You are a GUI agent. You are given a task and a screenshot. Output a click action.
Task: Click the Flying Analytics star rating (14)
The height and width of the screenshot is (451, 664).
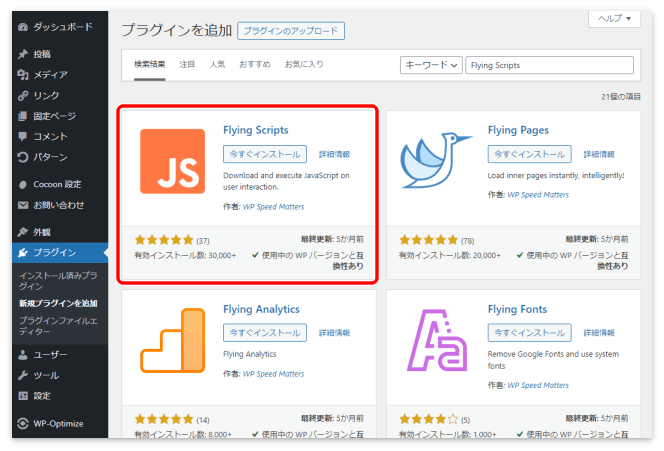point(164,420)
